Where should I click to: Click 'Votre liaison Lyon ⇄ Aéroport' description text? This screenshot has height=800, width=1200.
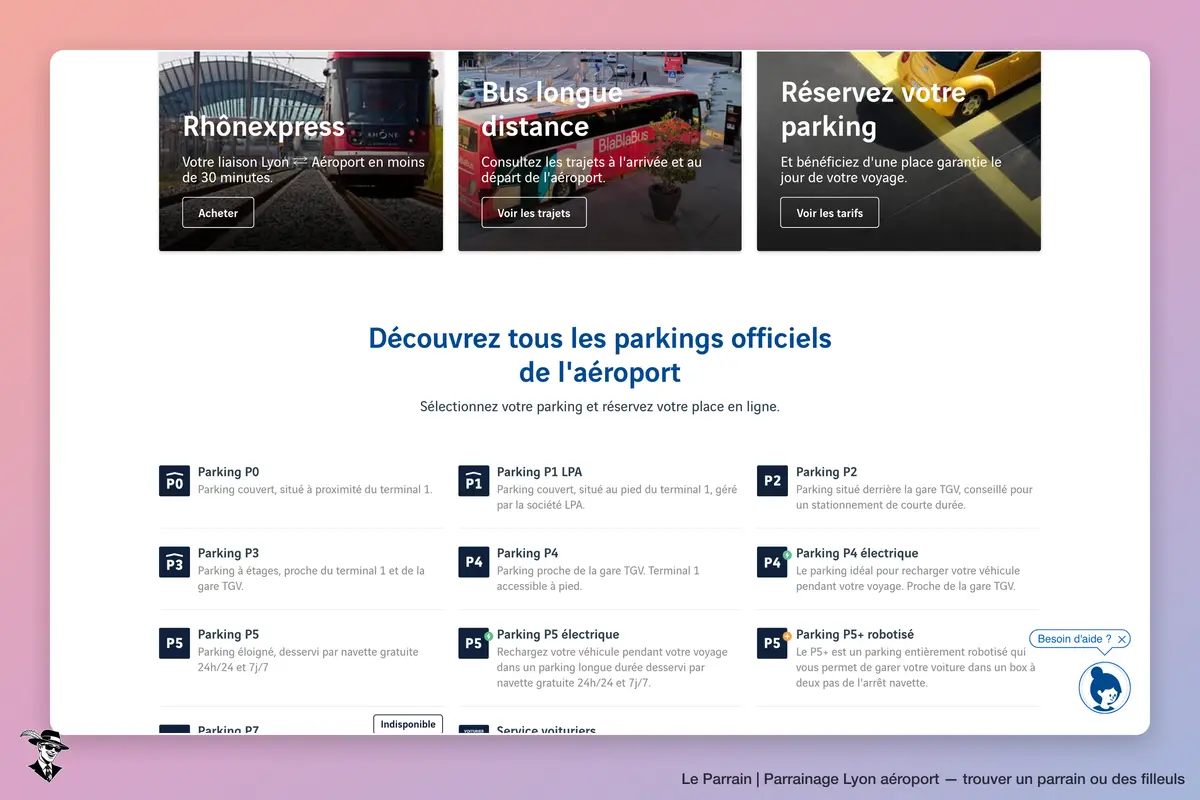(x=303, y=170)
